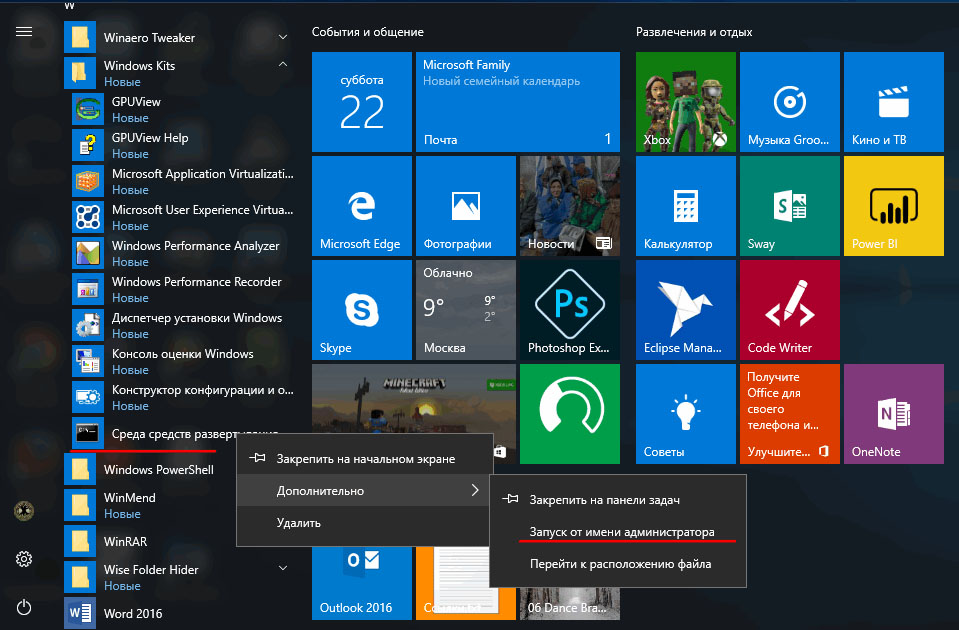Viewport: 959px width, 630px height.
Task: Open the Кино и ТВ tile
Action: coord(894,102)
